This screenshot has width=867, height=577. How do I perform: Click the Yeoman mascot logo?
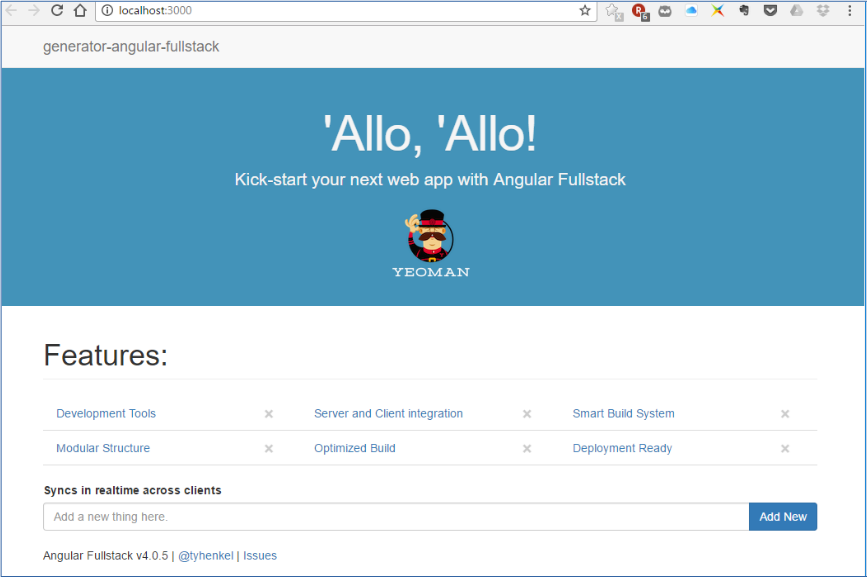[x=431, y=235]
